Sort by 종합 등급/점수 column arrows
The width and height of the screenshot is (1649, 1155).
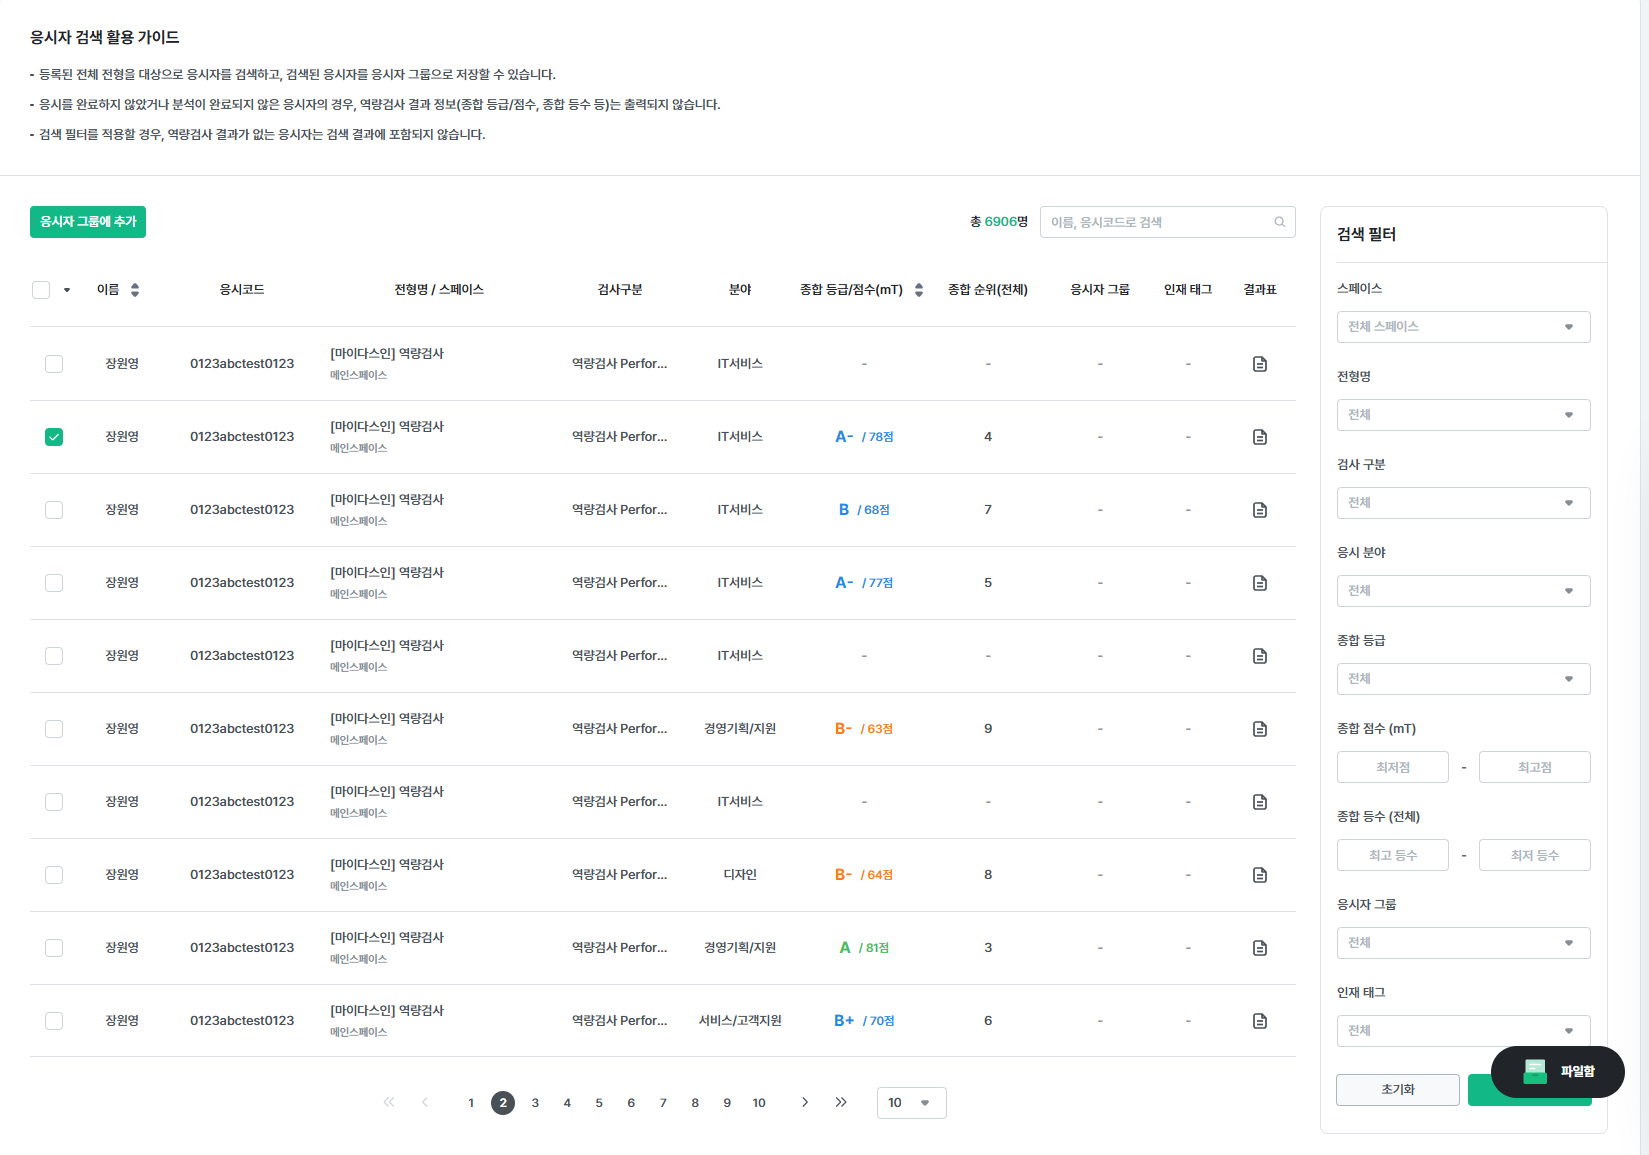918,290
